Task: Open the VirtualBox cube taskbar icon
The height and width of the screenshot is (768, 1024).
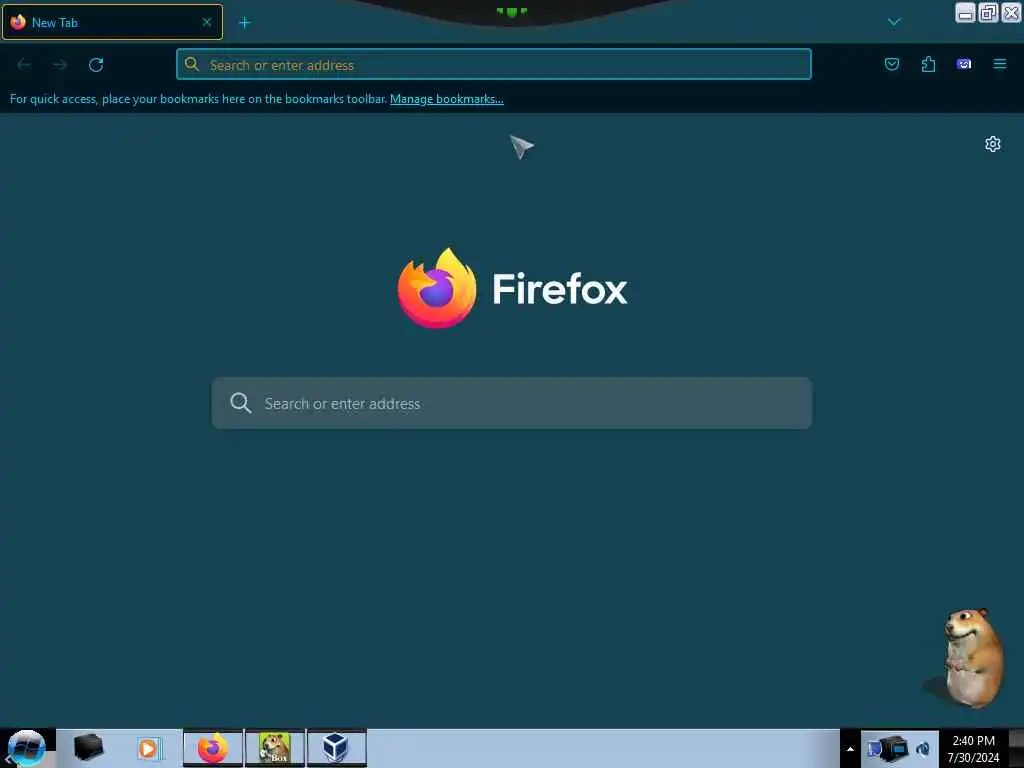Action: (x=337, y=748)
